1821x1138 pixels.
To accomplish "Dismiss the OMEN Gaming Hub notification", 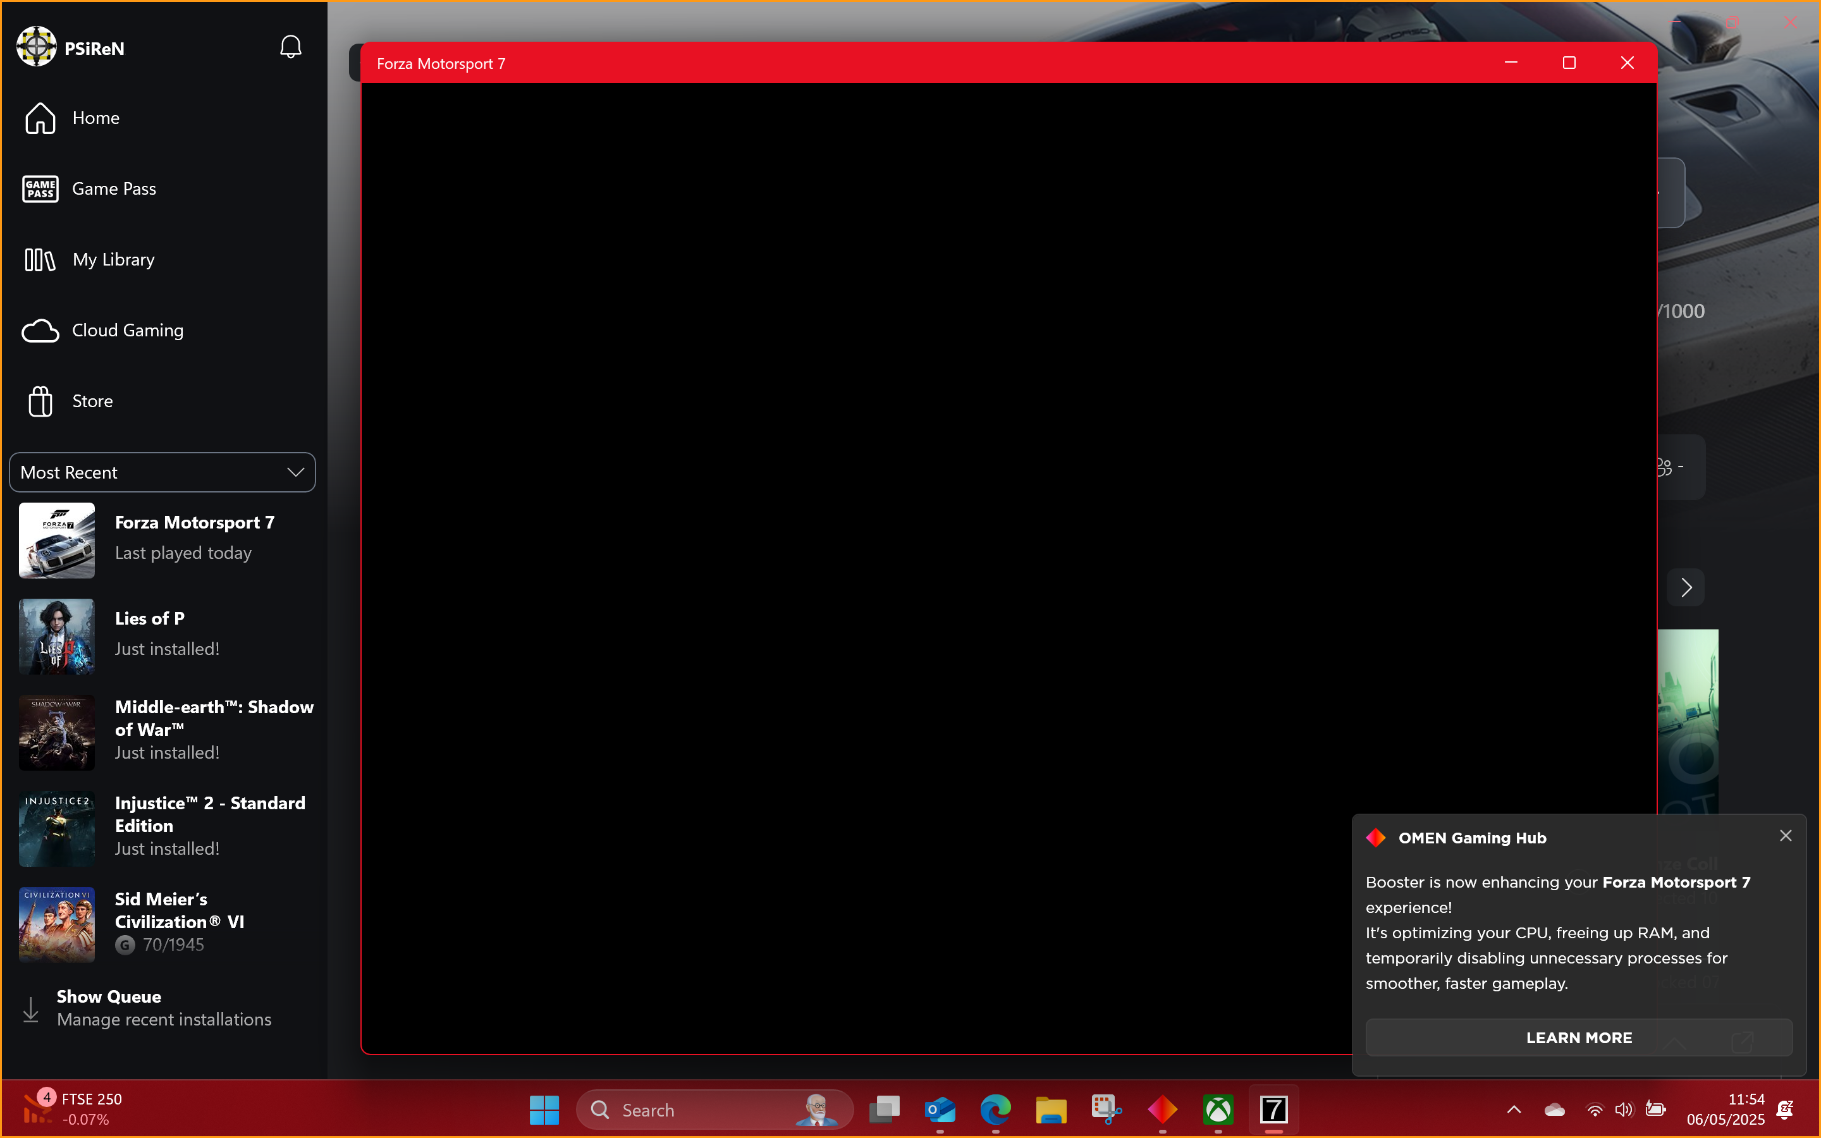I will 1786,836.
